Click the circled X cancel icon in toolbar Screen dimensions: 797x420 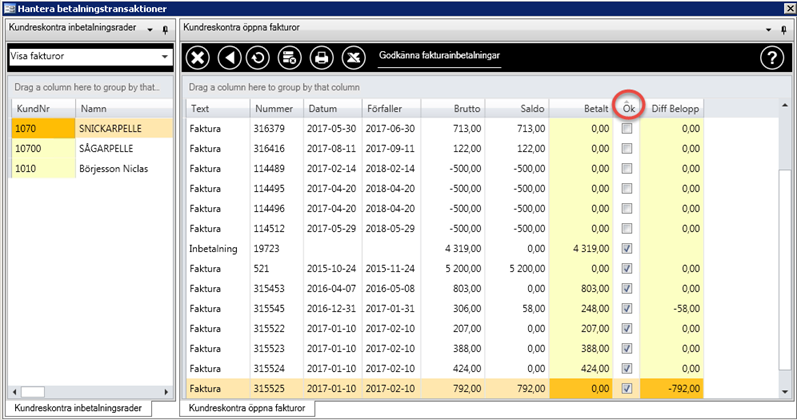click(198, 58)
